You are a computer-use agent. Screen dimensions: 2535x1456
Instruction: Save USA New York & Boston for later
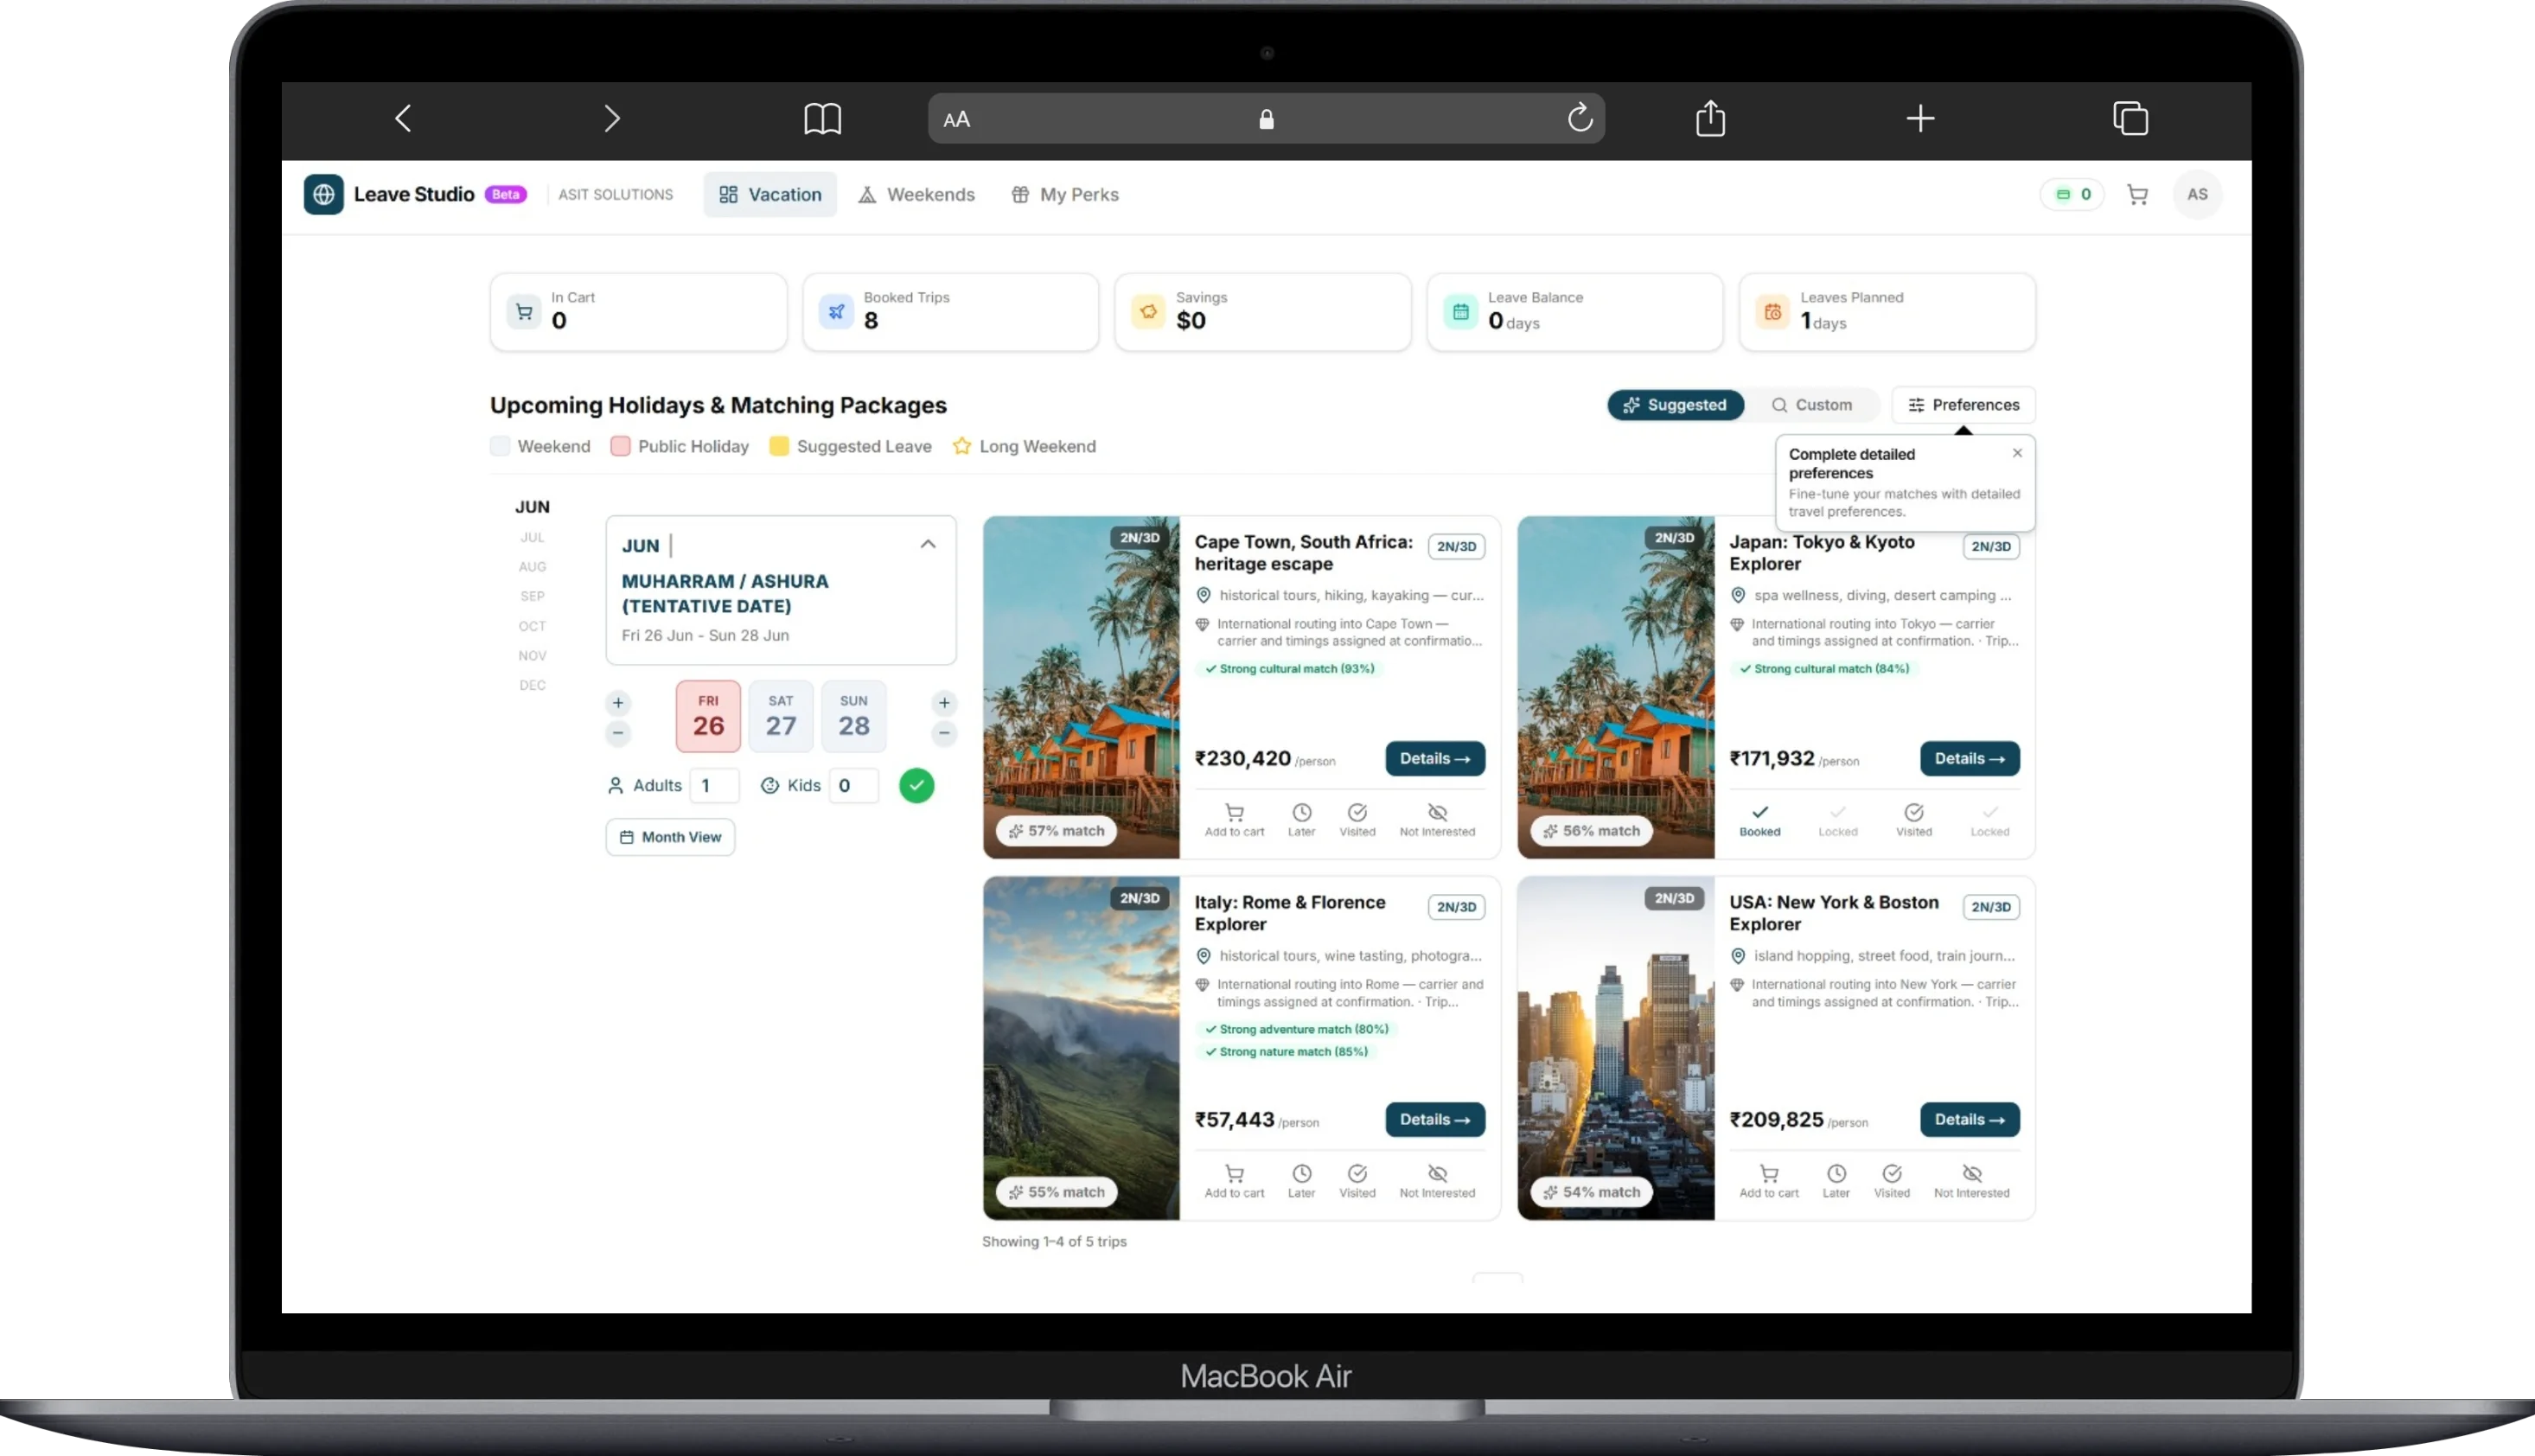pyautogui.click(x=1836, y=1180)
